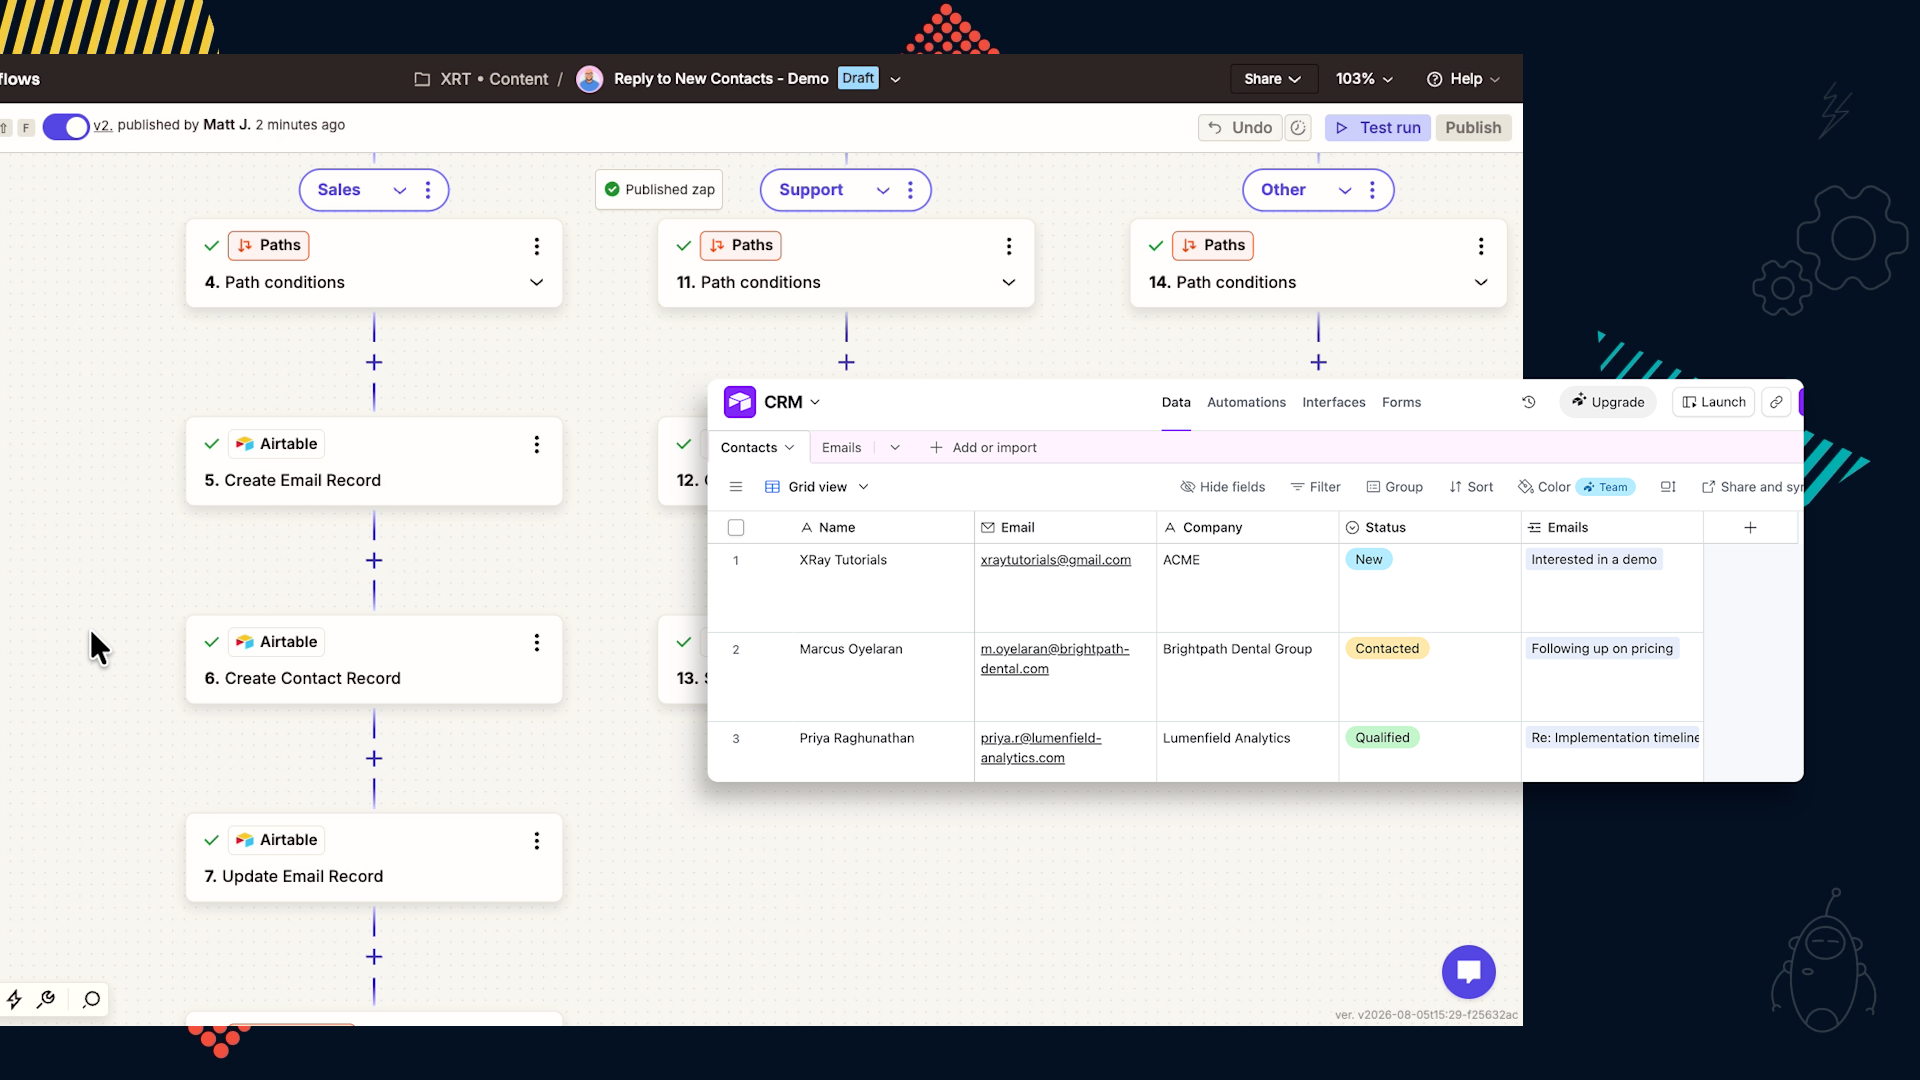Open the Color Team field coloring option
This screenshot has width=1920, height=1080.
1576,487
